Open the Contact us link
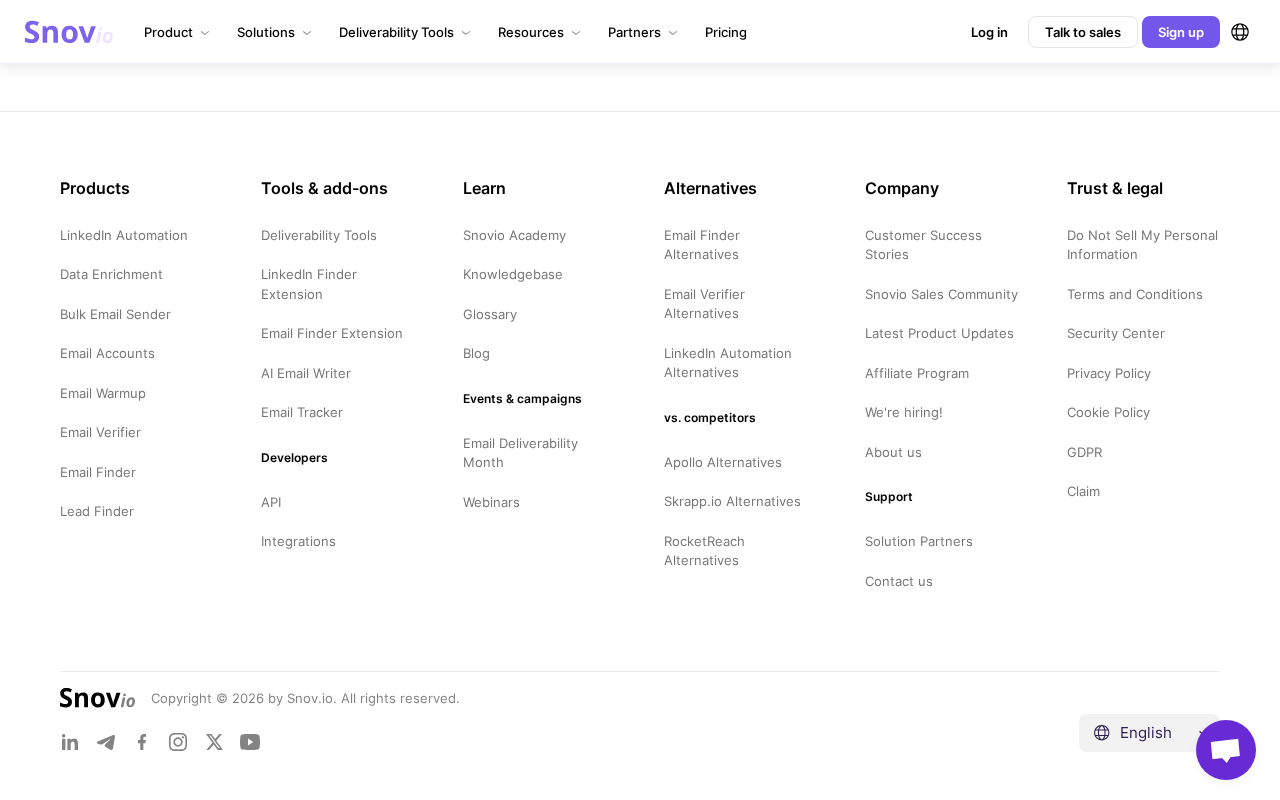The width and height of the screenshot is (1280, 800). tap(899, 581)
